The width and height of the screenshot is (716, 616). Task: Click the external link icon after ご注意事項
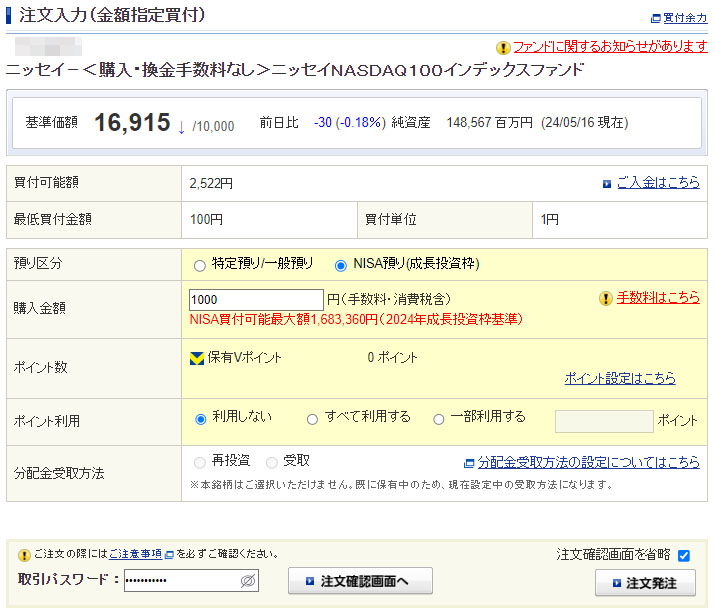coord(169,554)
